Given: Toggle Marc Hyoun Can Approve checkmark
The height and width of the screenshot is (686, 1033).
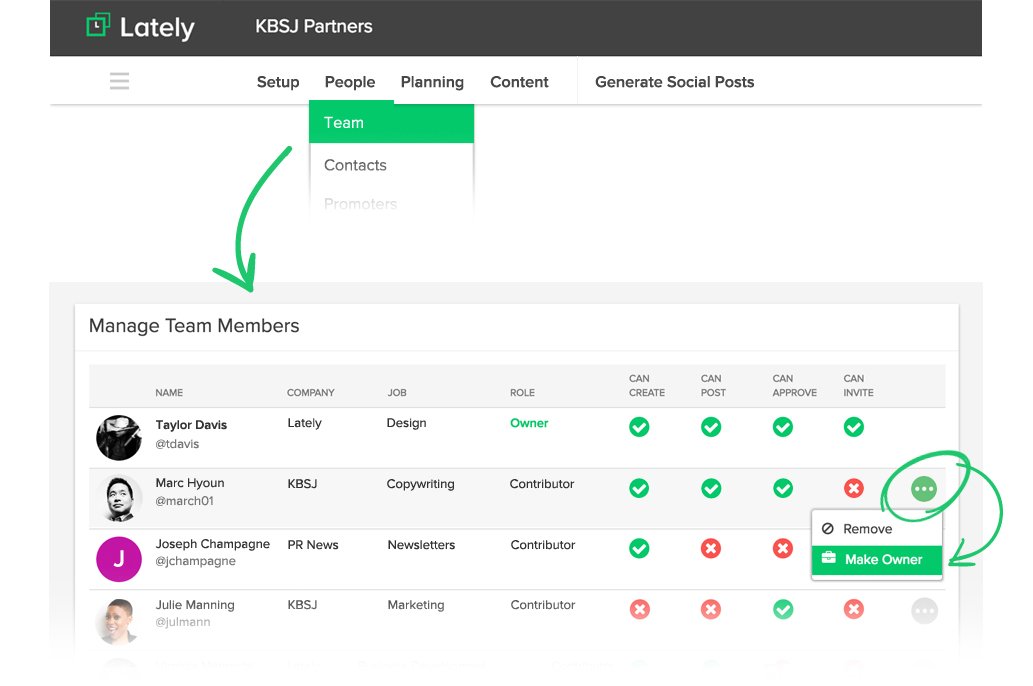Looking at the screenshot, I should pos(783,488).
